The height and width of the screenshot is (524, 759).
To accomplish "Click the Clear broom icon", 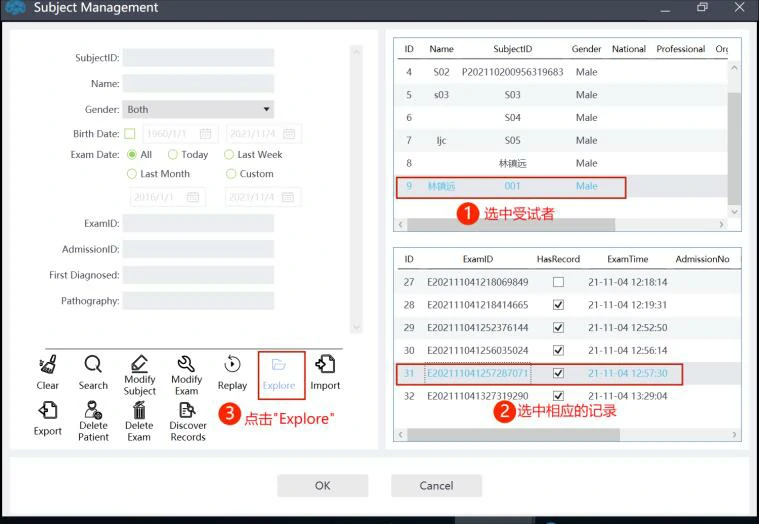I will 47,365.
